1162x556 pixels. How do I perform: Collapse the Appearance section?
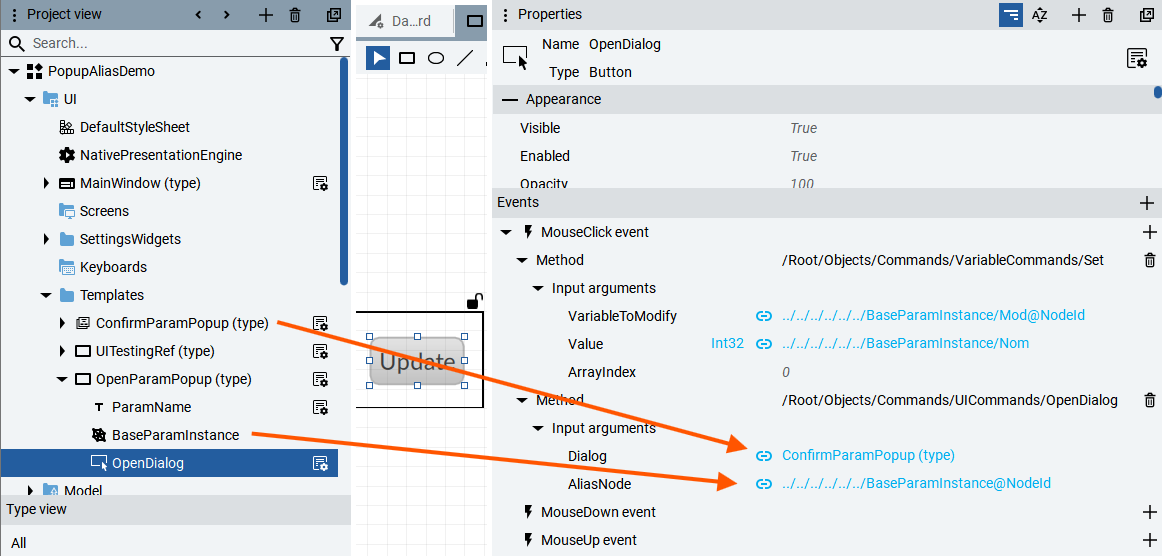point(510,99)
